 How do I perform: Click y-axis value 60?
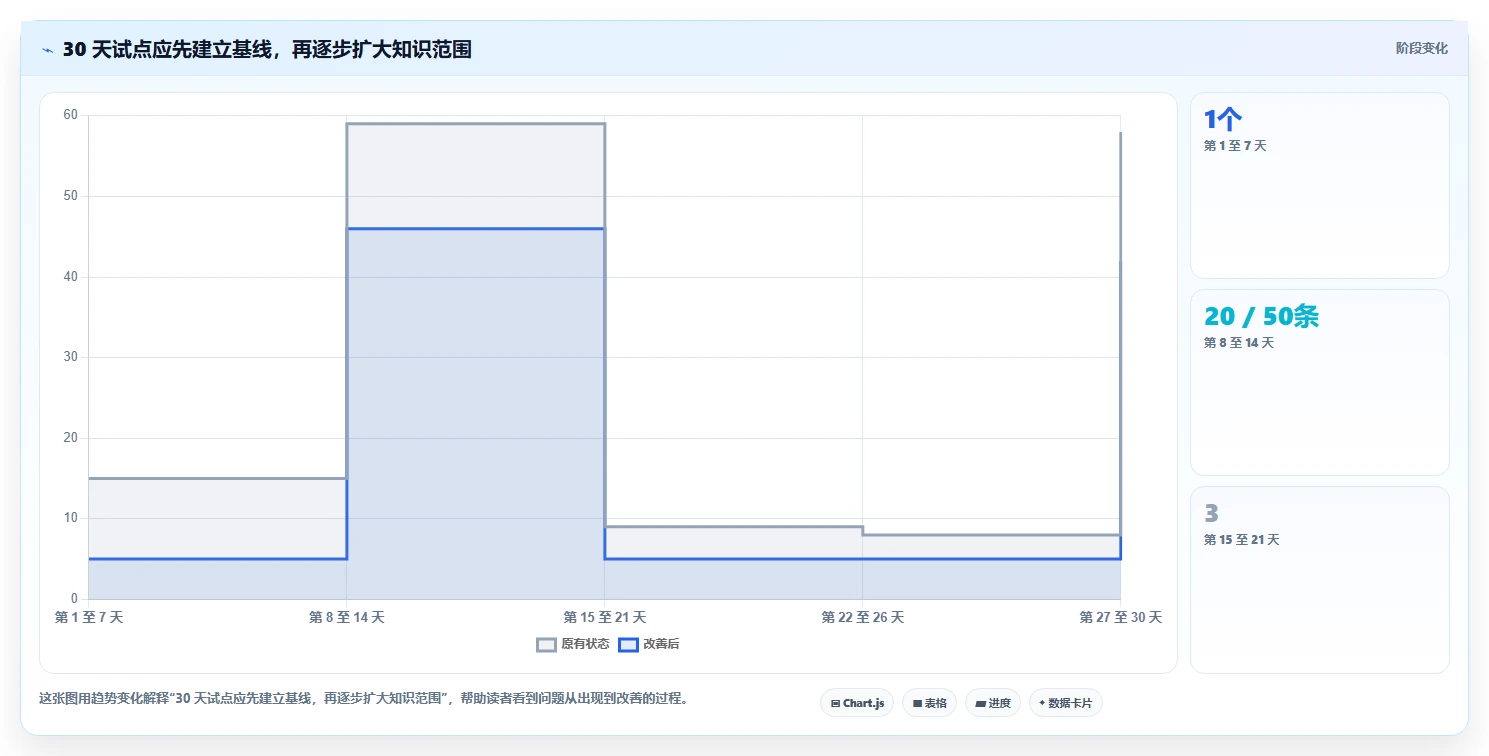click(70, 115)
